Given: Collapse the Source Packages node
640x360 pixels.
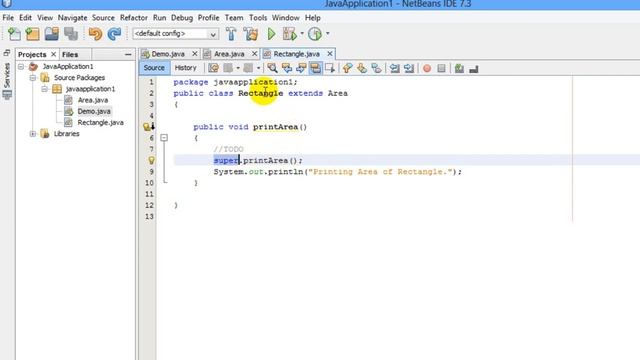Looking at the screenshot, I should (33, 78).
